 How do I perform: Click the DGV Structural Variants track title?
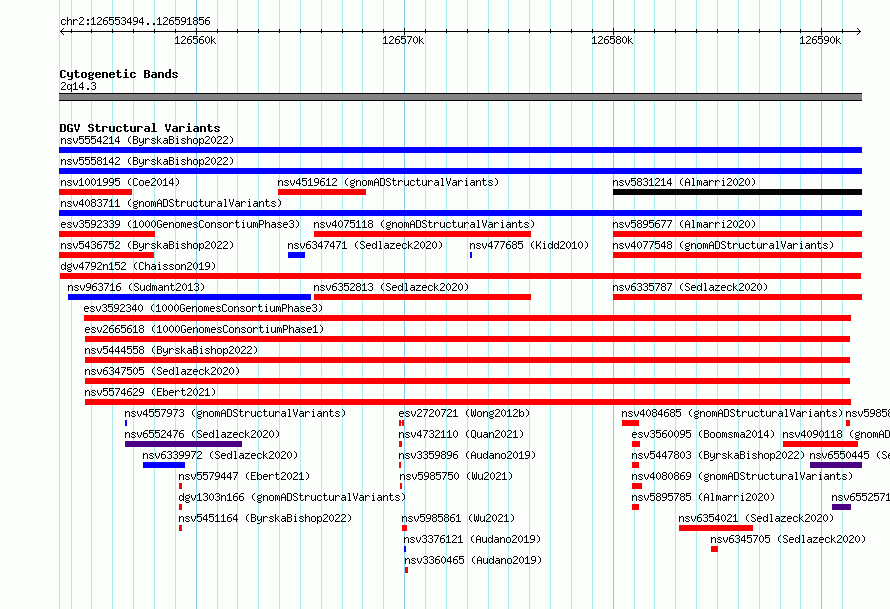tap(140, 128)
